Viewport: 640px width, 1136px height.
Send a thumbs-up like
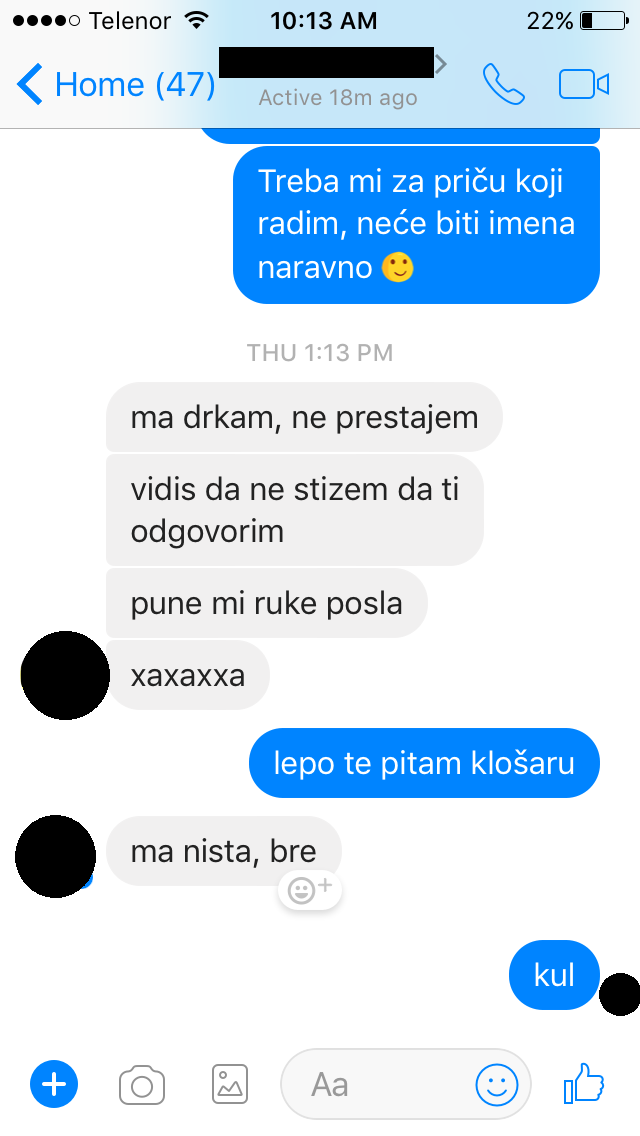[583, 1083]
